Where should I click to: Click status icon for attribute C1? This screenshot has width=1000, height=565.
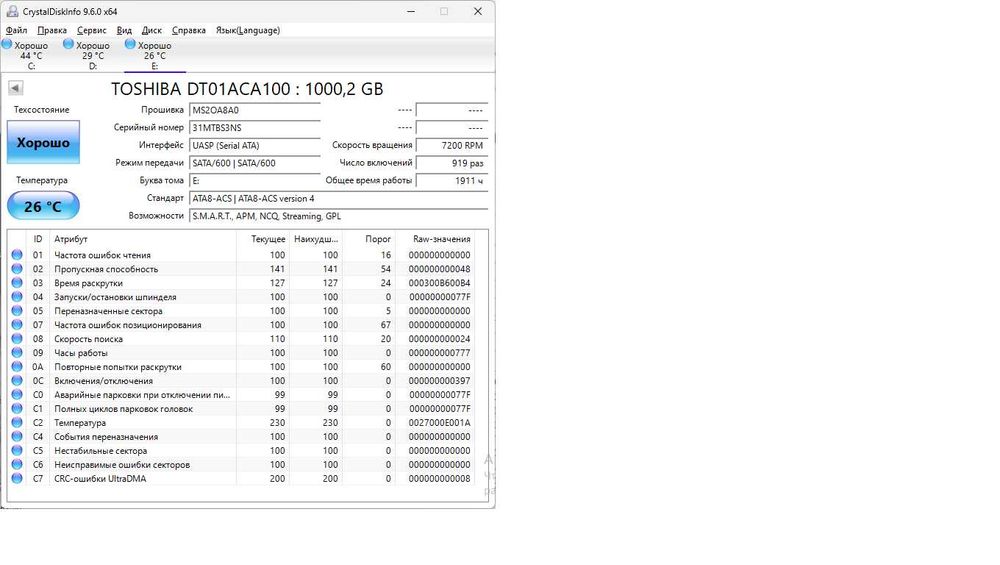tap(17, 408)
